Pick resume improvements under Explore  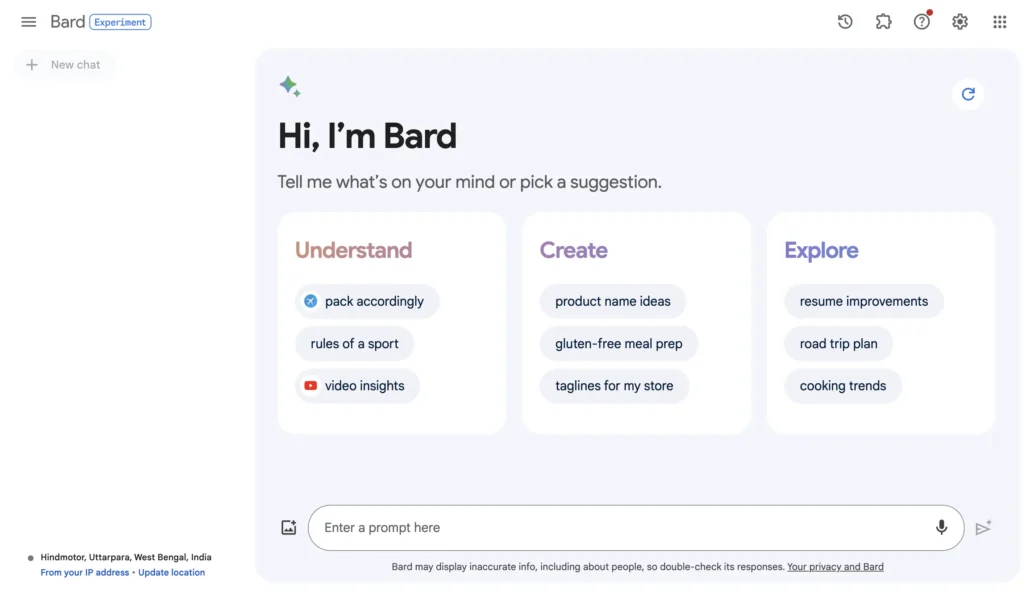pyautogui.click(x=863, y=301)
